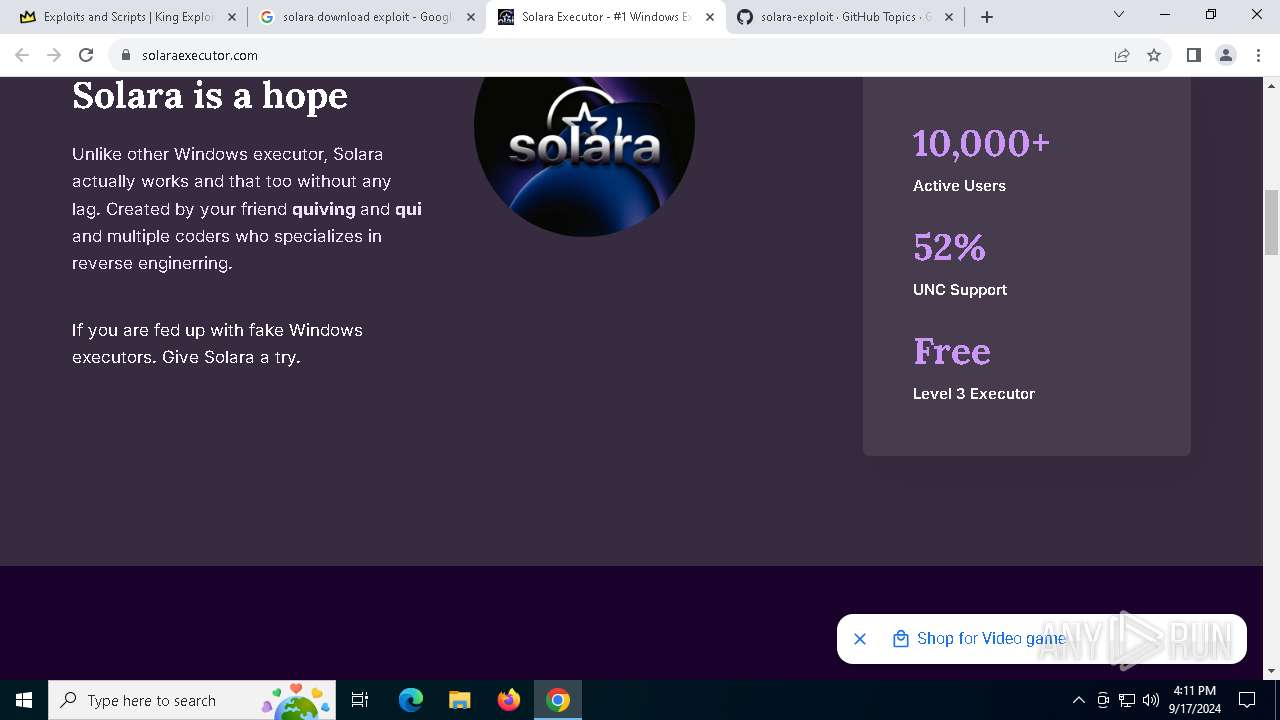Open Task View on the taskbar
The image size is (1280, 720).
pyautogui.click(x=361, y=700)
